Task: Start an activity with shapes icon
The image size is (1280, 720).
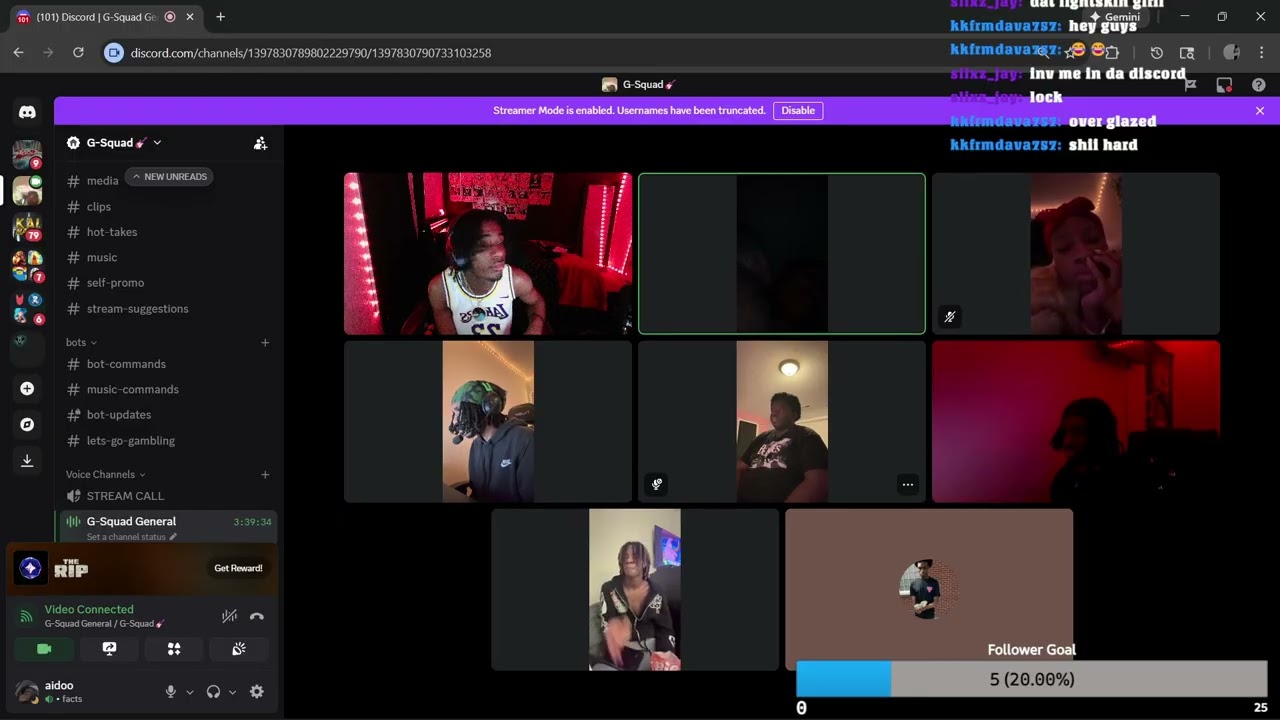Action: click(x=174, y=649)
